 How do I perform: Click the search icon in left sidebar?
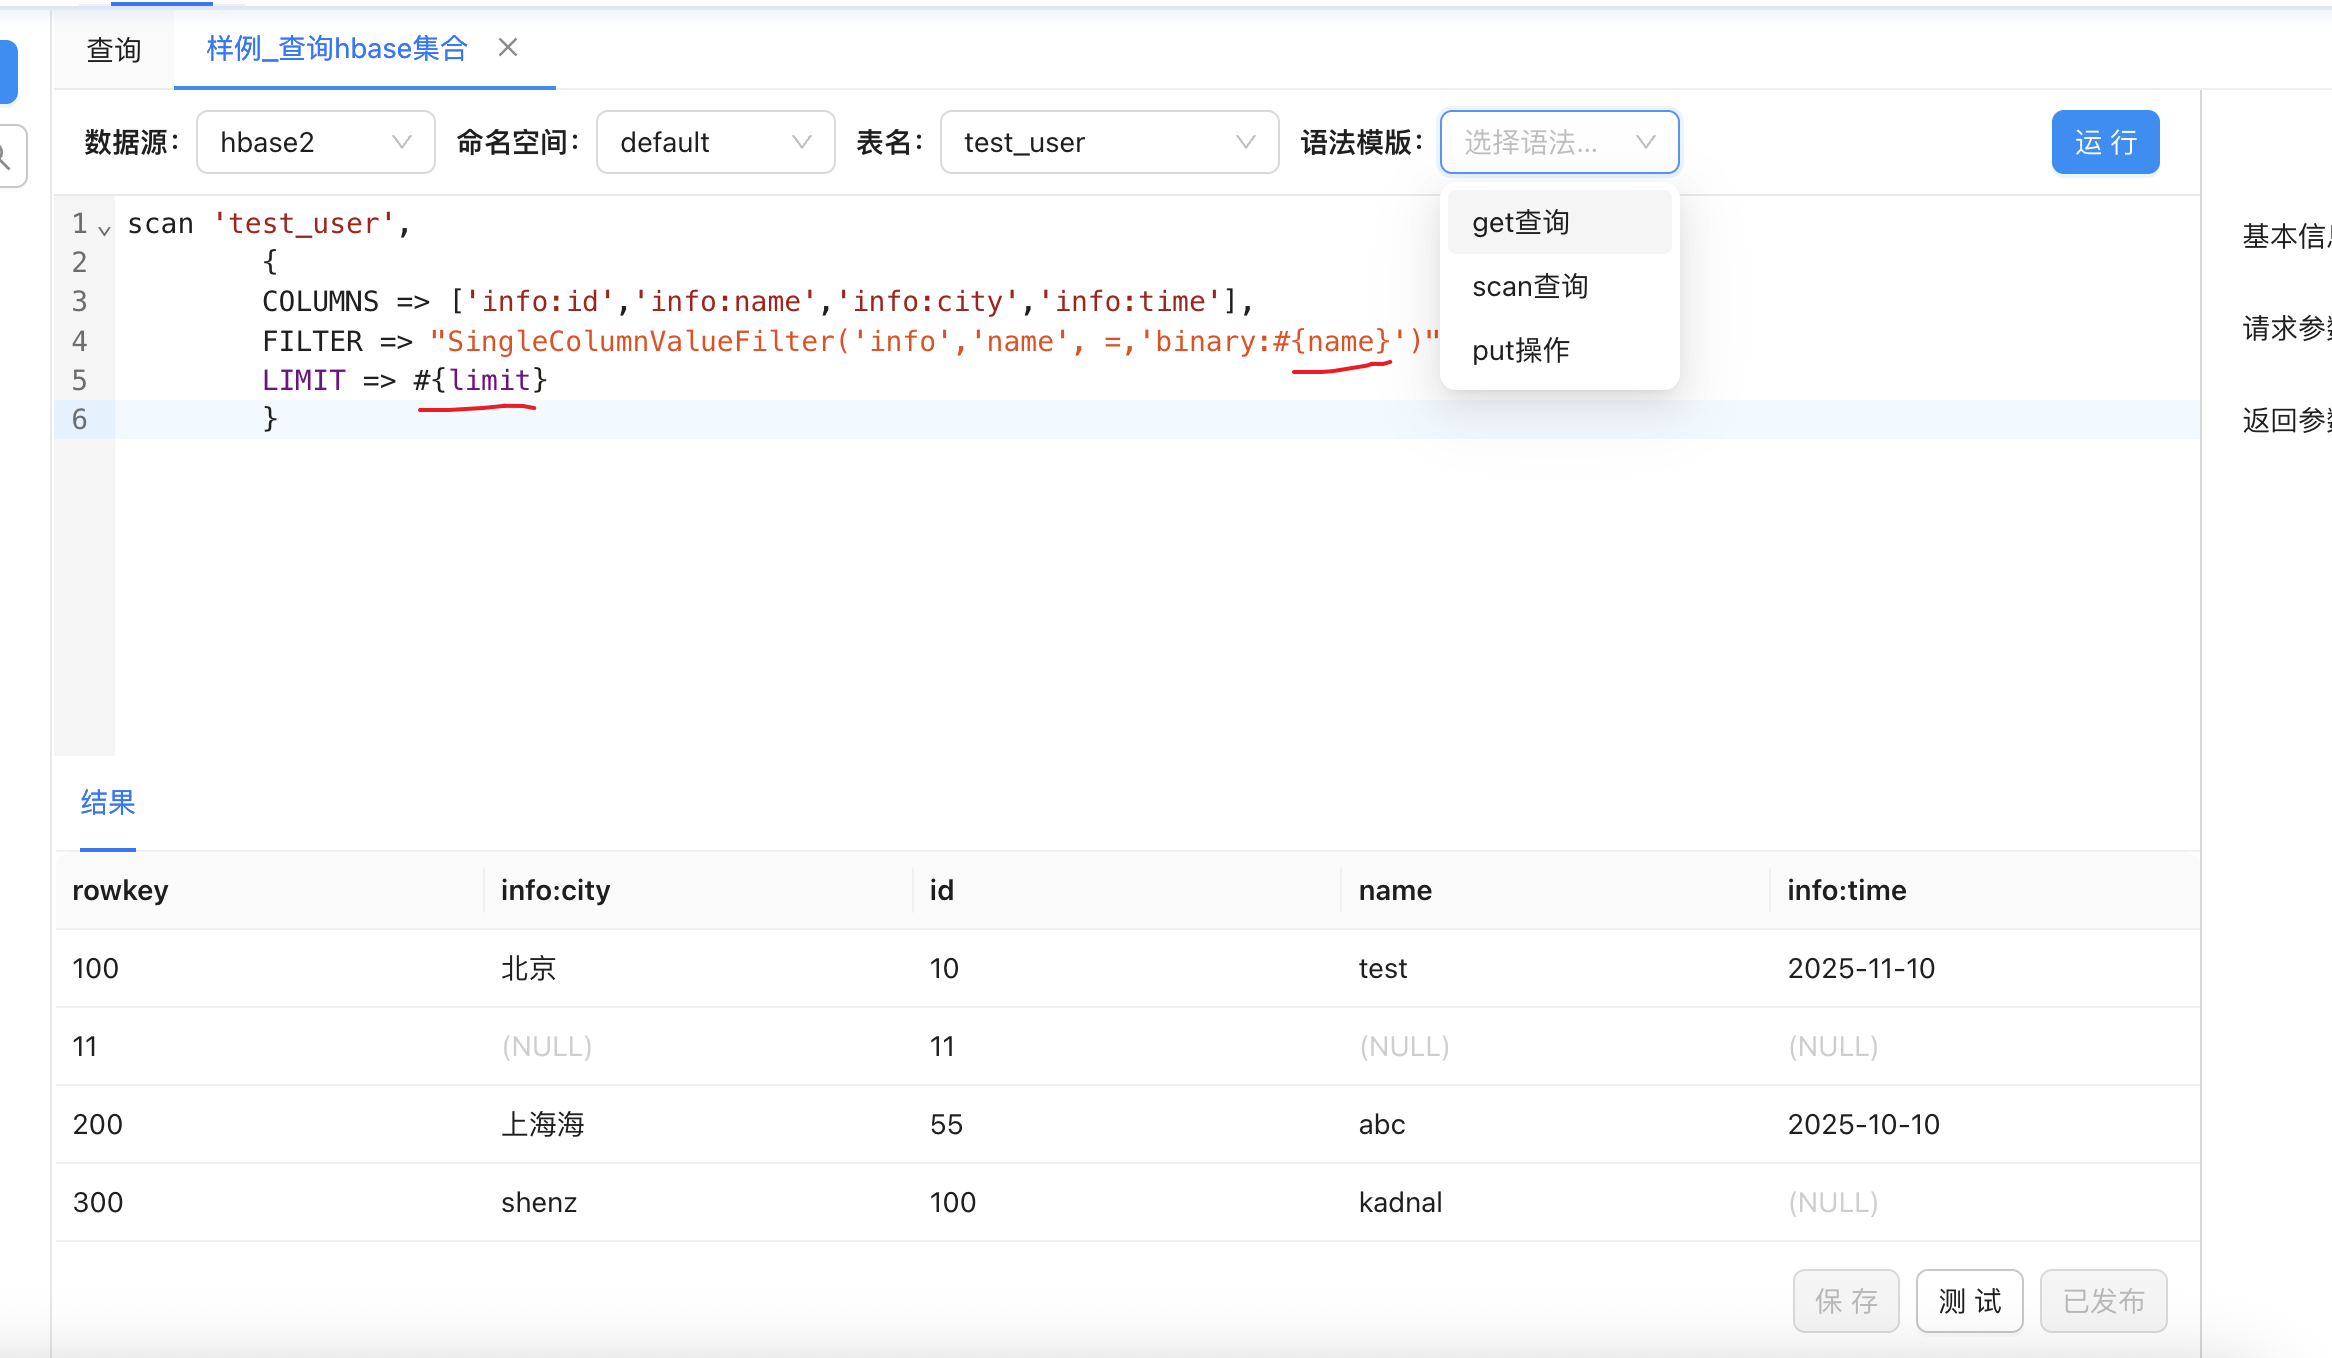point(8,156)
